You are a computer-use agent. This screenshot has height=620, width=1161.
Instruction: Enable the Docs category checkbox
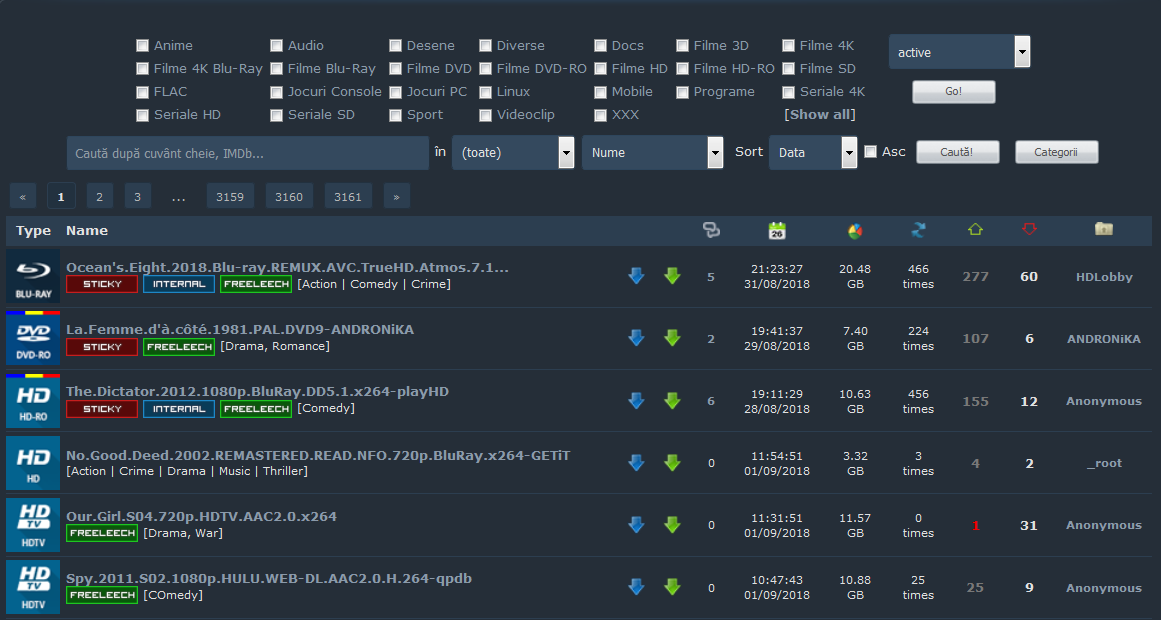(600, 46)
